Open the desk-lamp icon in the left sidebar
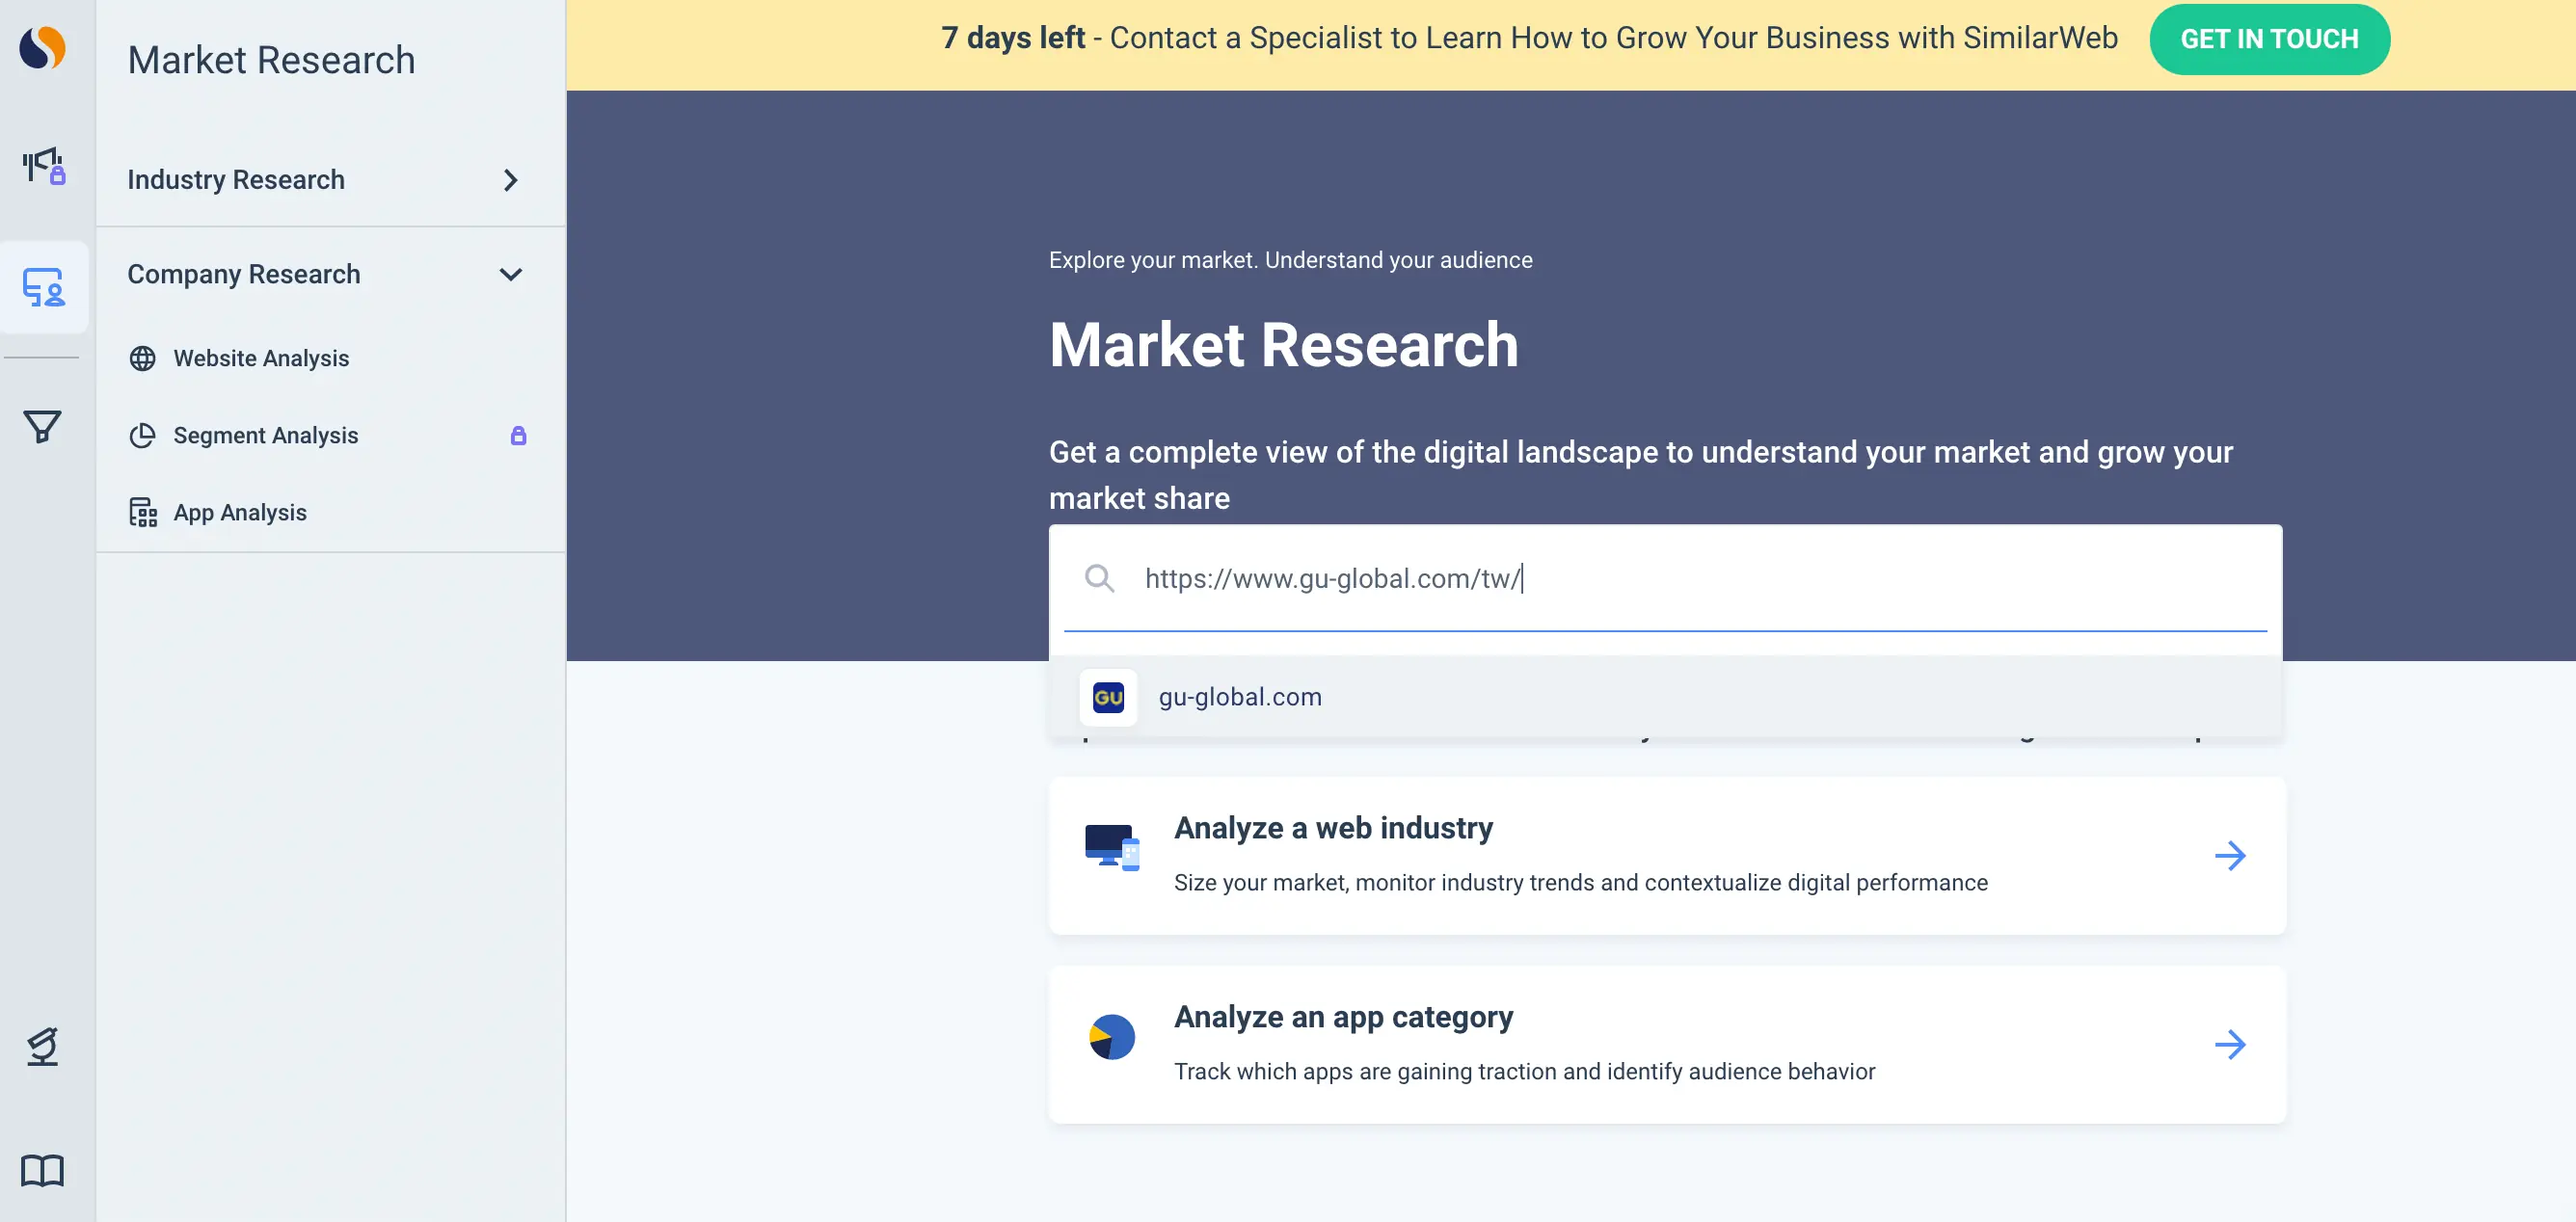Image resolution: width=2576 pixels, height=1222 pixels. click(x=42, y=1046)
